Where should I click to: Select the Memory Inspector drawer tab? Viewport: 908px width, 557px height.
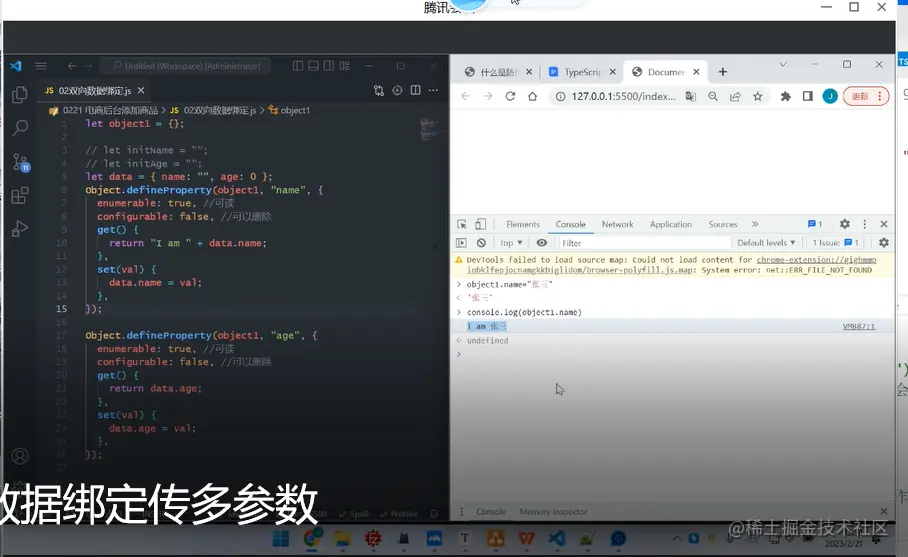(x=553, y=512)
